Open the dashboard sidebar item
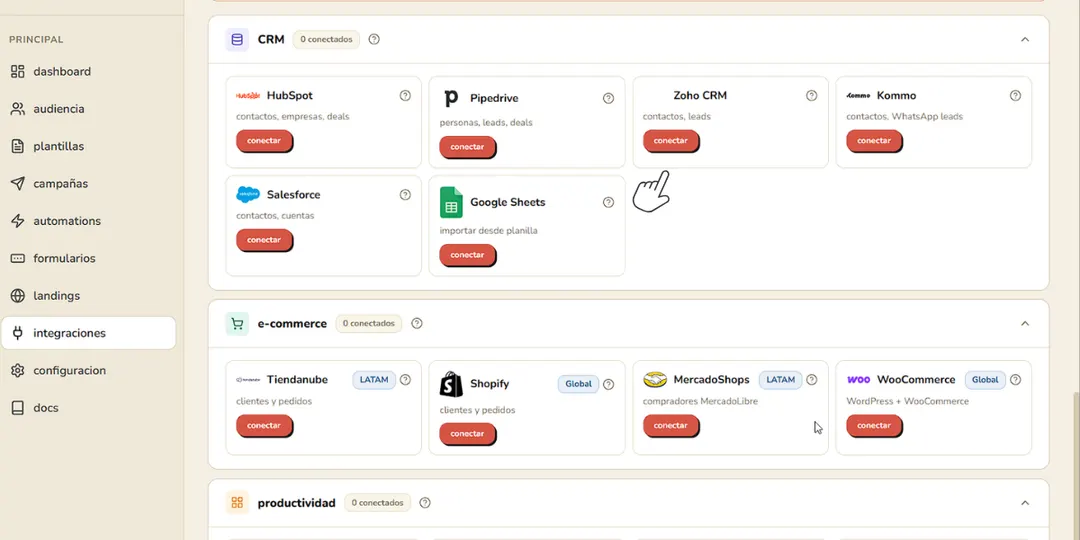The height and width of the screenshot is (540, 1080). click(x=88, y=72)
